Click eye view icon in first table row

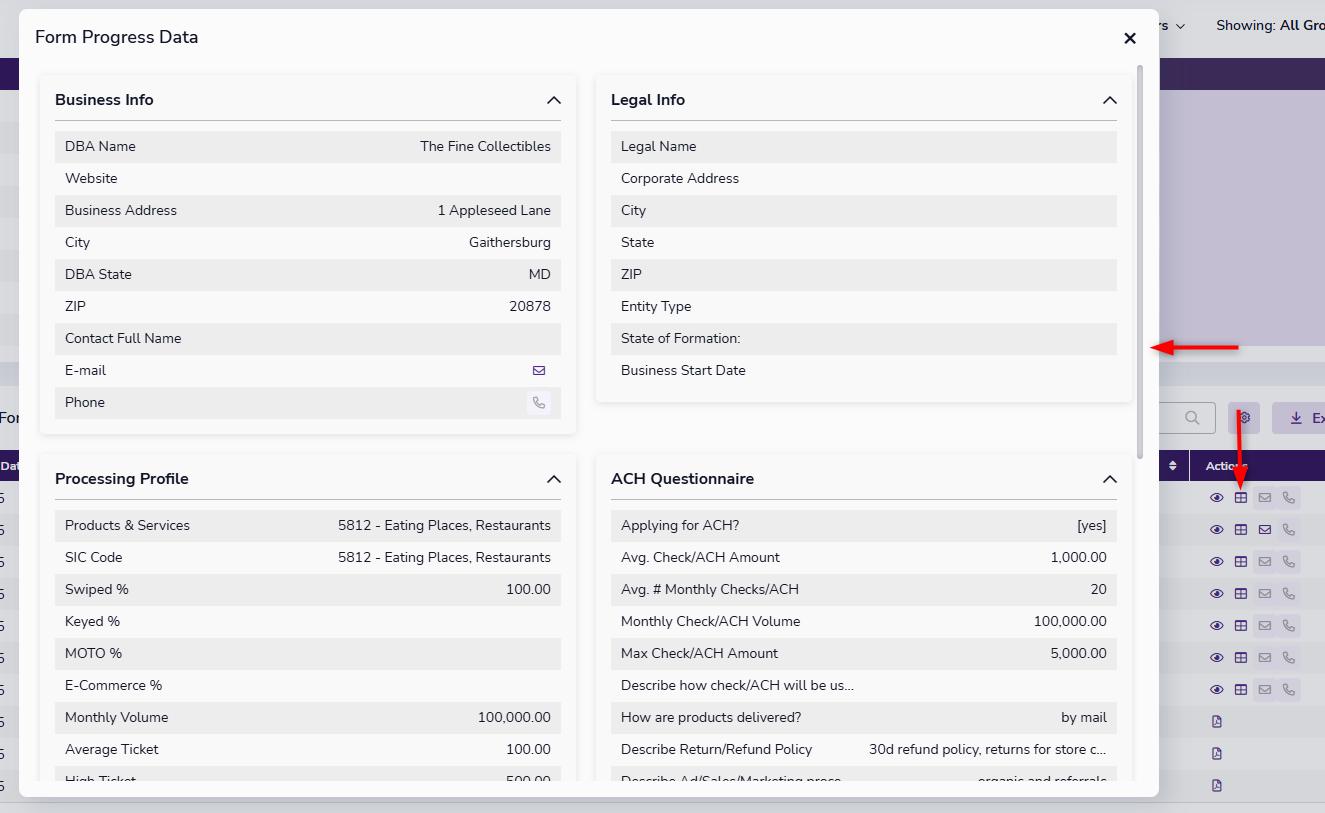pyautogui.click(x=1217, y=498)
